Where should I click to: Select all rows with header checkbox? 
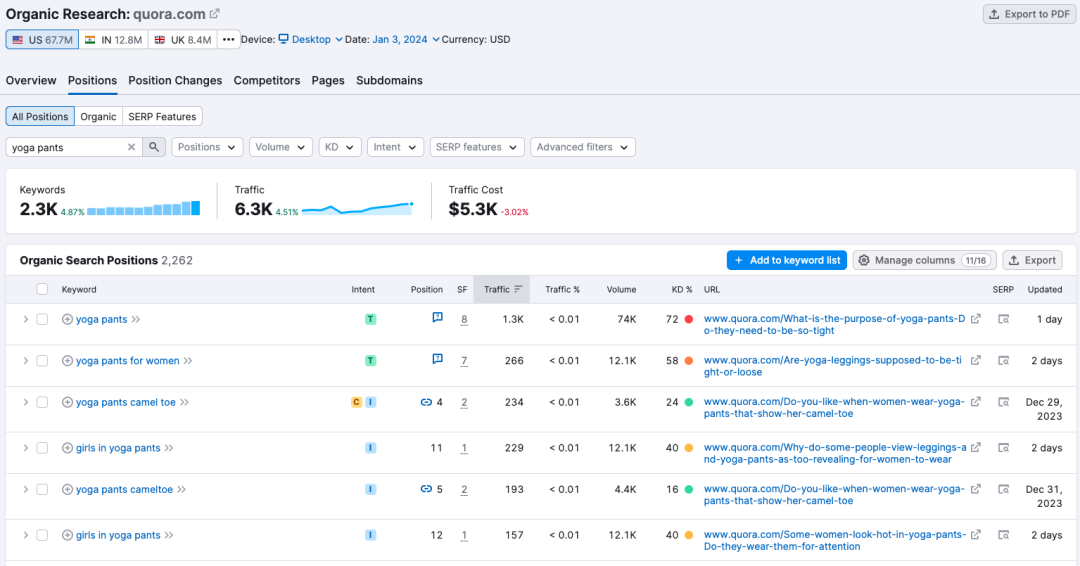click(42, 289)
